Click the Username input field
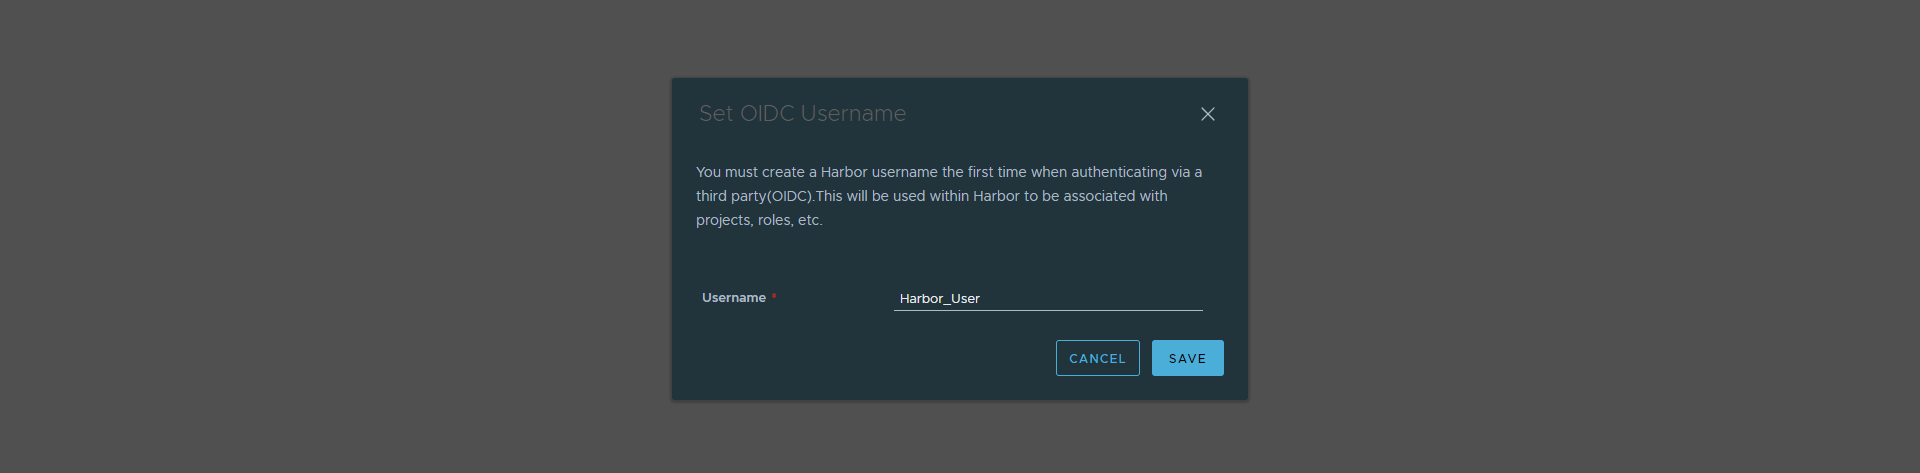The height and width of the screenshot is (473, 1920). 1048,298
